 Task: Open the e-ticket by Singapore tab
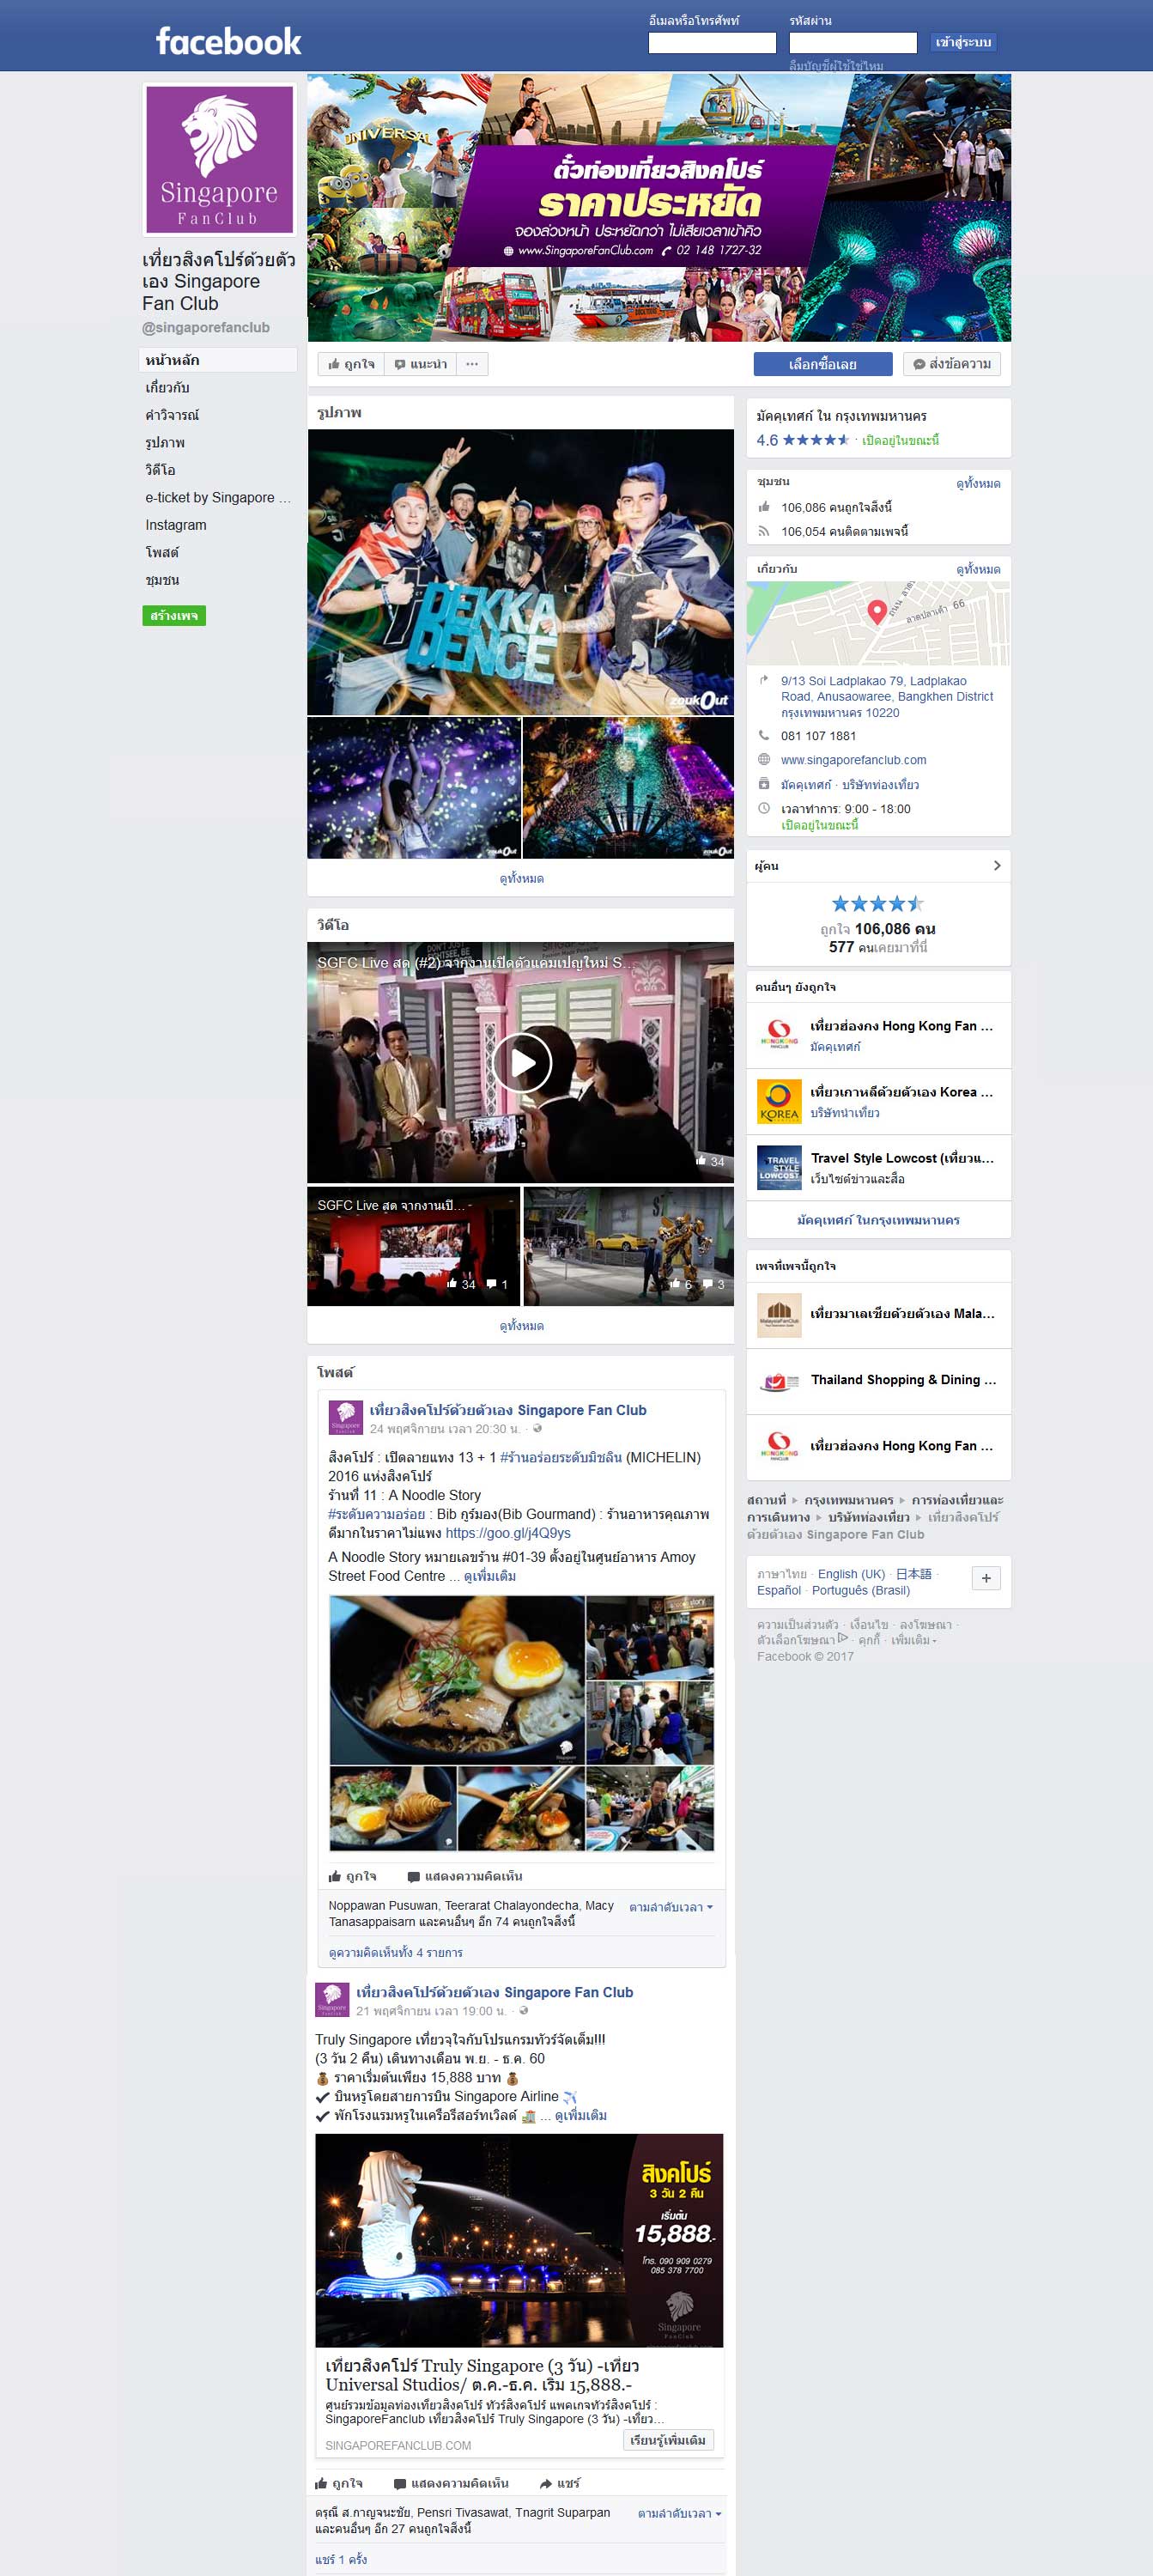pos(218,497)
